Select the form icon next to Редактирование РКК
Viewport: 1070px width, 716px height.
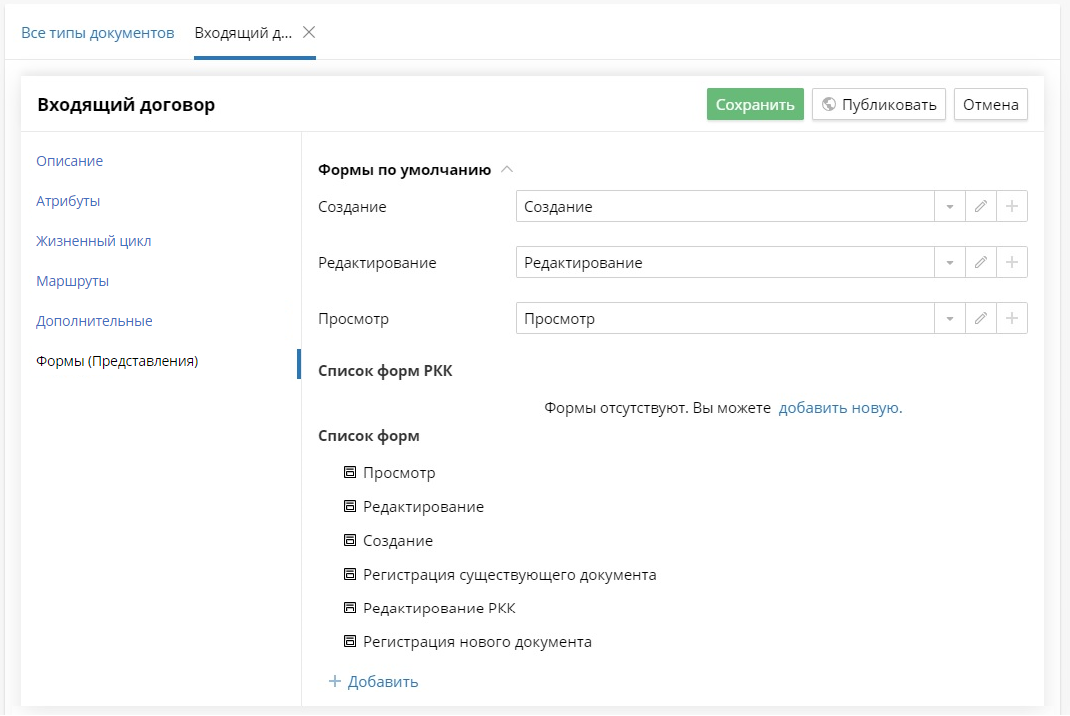(x=349, y=607)
